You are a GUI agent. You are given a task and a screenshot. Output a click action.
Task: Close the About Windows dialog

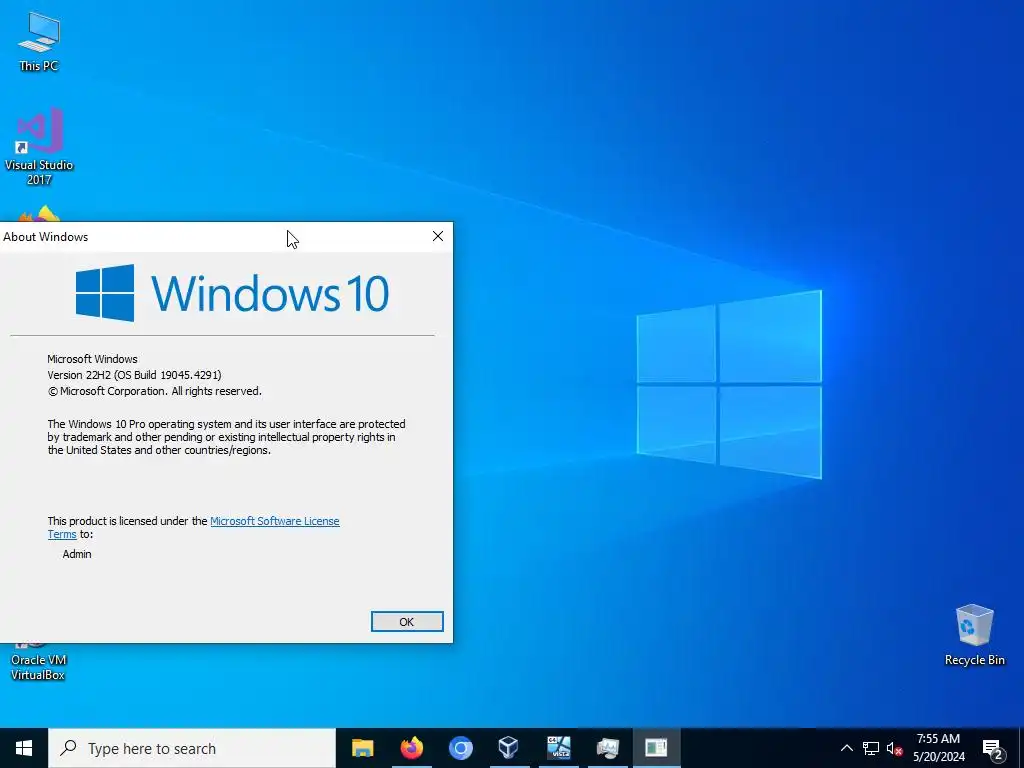coord(438,236)
